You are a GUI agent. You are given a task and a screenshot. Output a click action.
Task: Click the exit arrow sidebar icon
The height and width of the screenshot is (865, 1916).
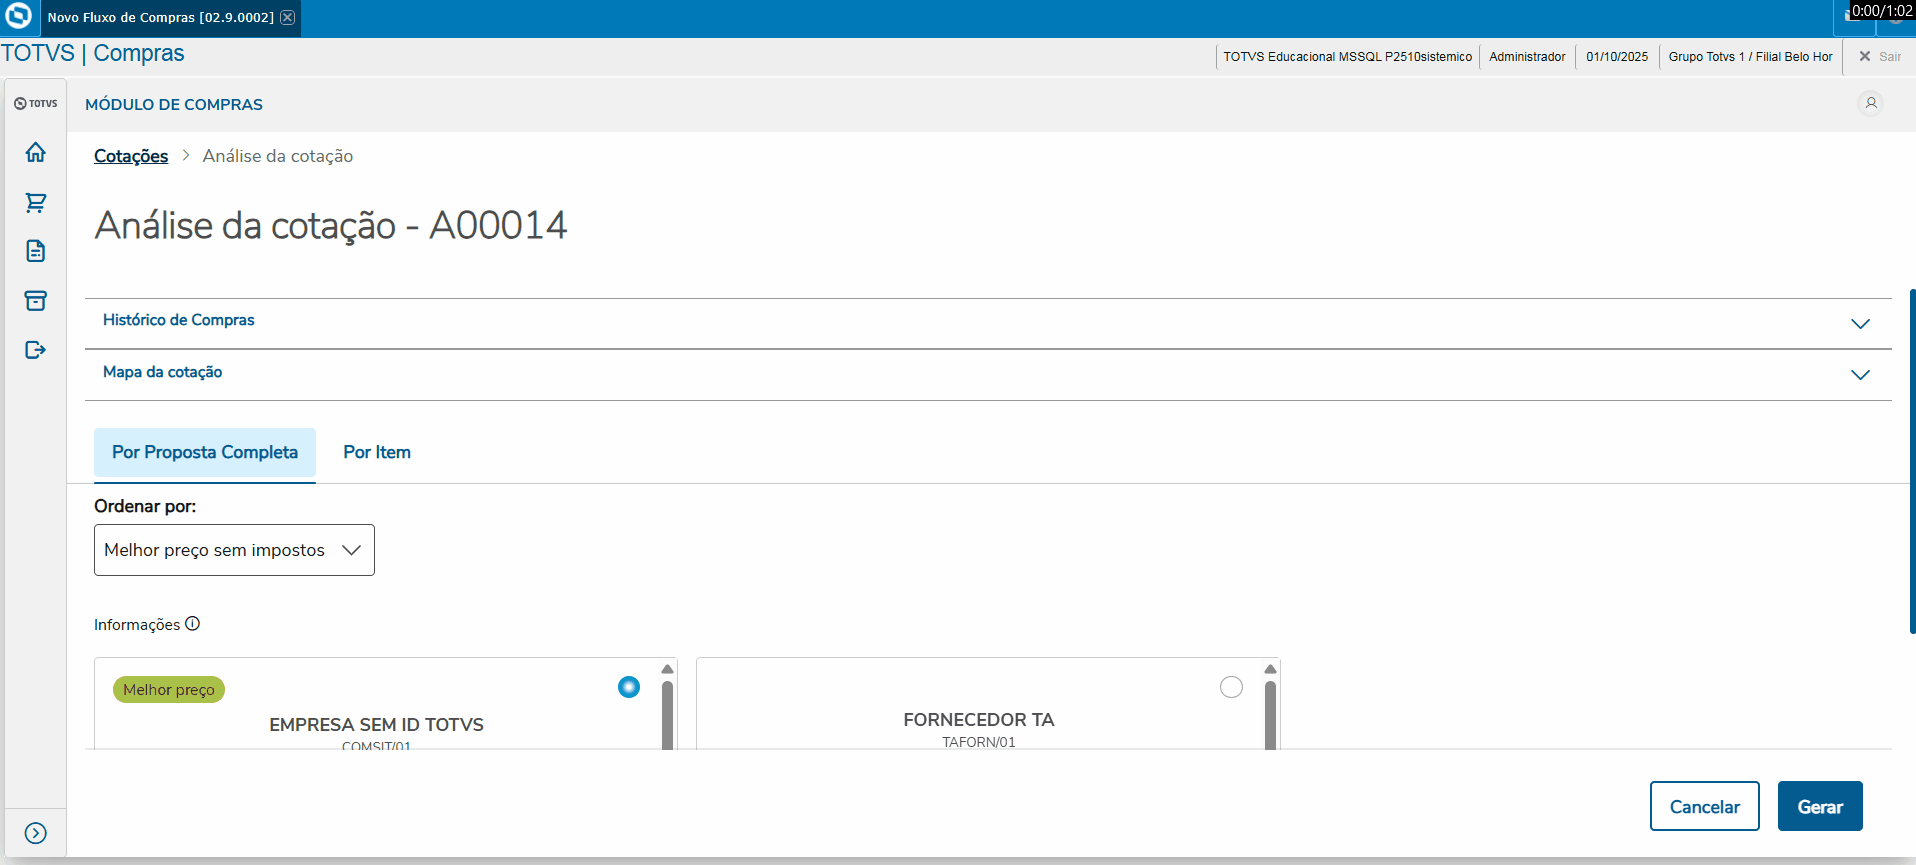(36, 349)
